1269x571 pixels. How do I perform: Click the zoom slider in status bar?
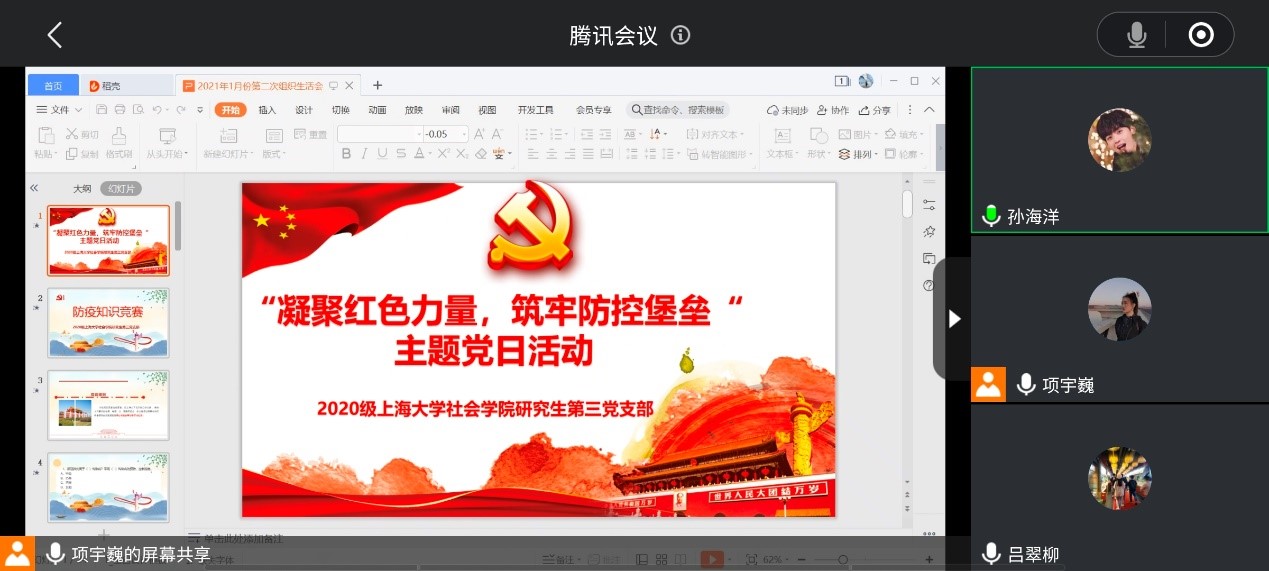[843, 559]
